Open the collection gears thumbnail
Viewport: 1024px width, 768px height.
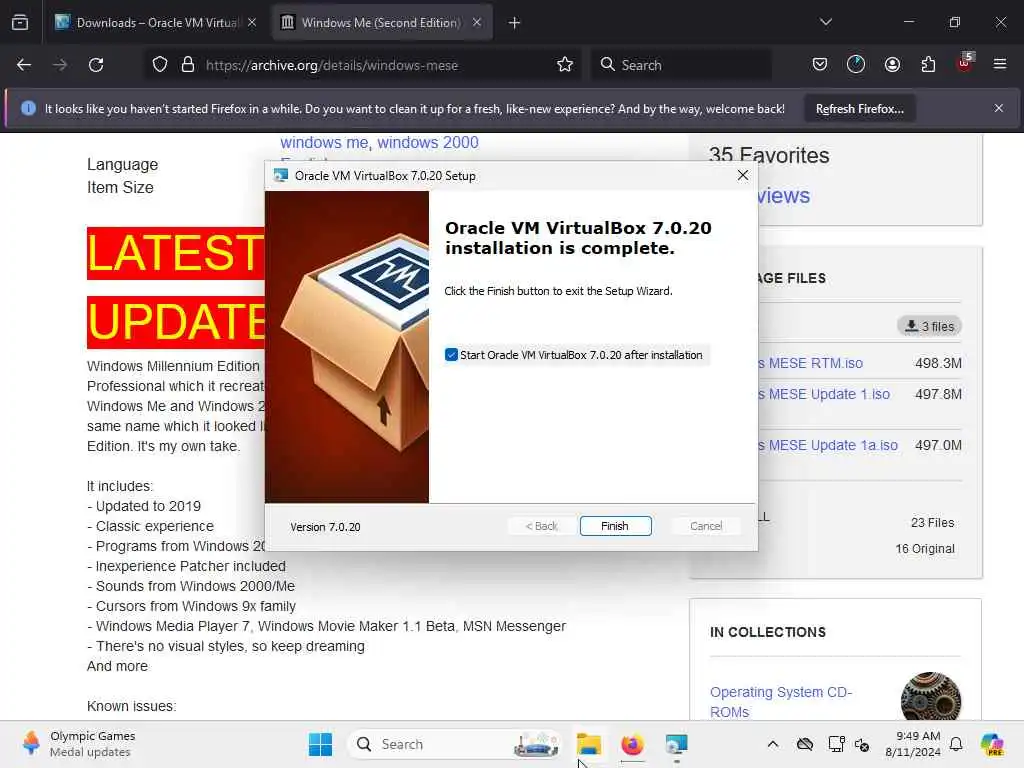tap(931, 697)
